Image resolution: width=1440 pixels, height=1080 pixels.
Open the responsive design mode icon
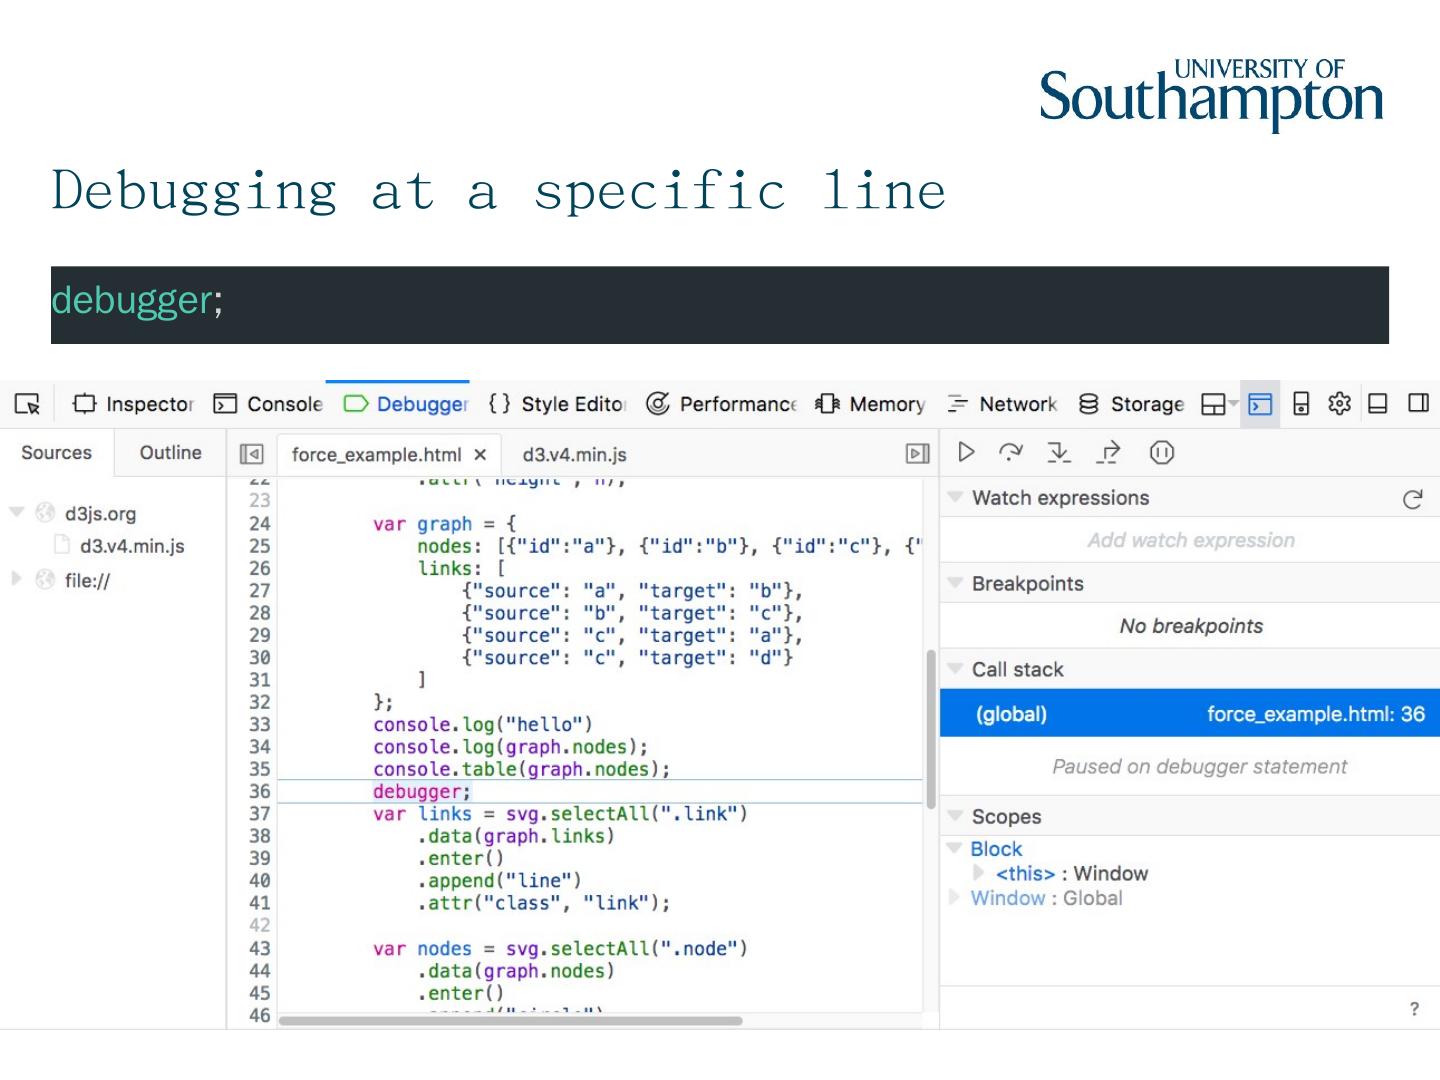[1301, 404]
